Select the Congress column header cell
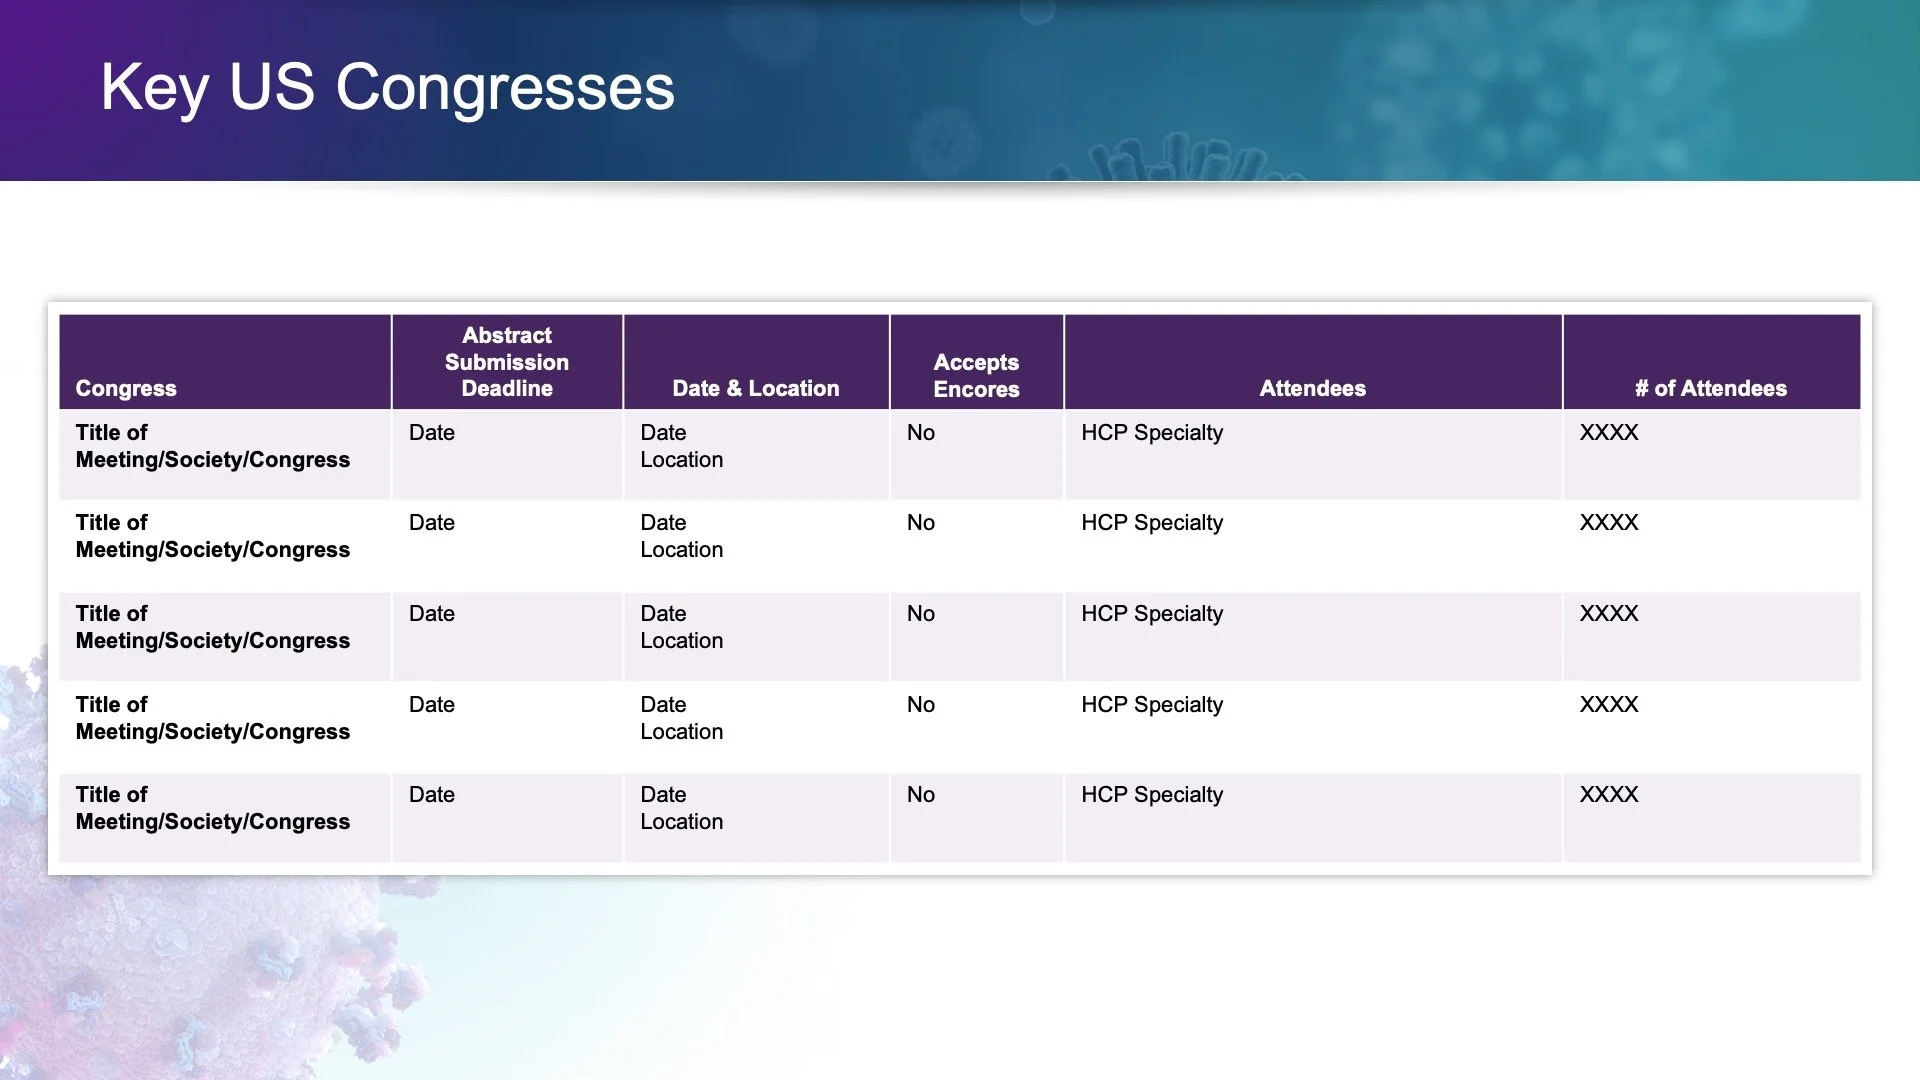The height and width of the screenshot is (1080, 1920). tap(126, 388)
